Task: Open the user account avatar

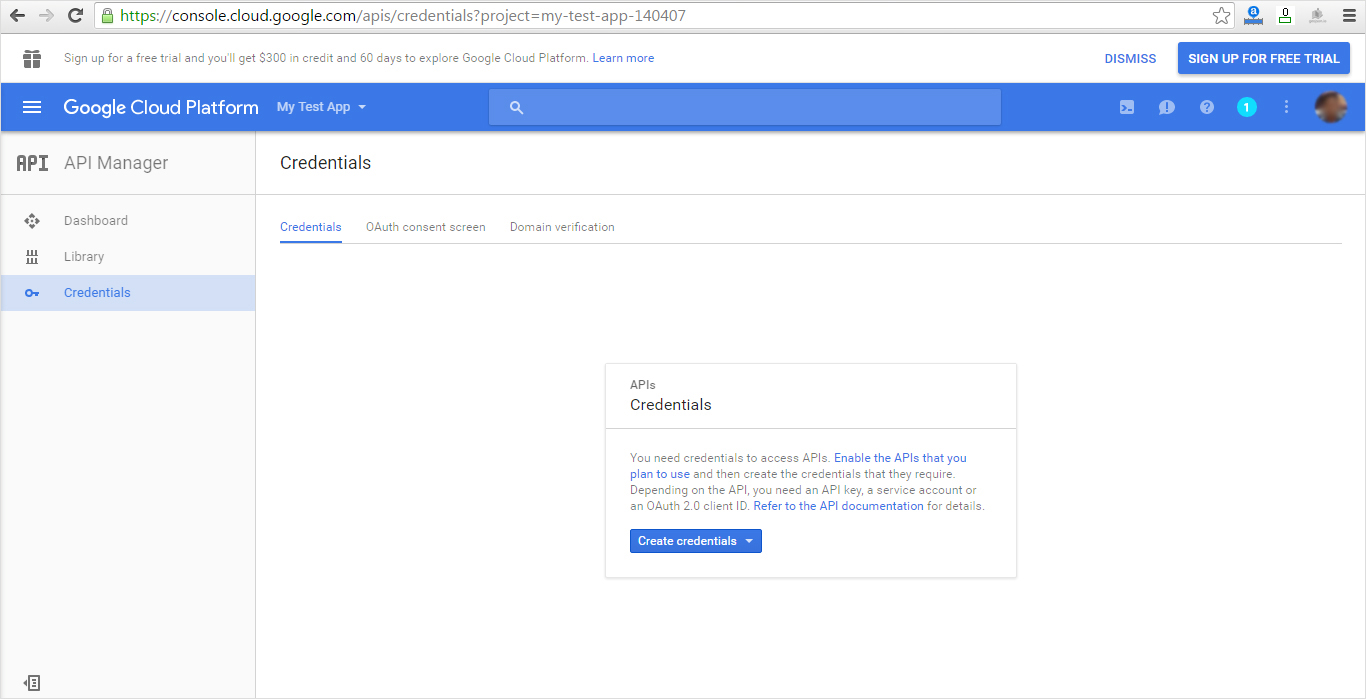Action: click(x=1330, y=107)
